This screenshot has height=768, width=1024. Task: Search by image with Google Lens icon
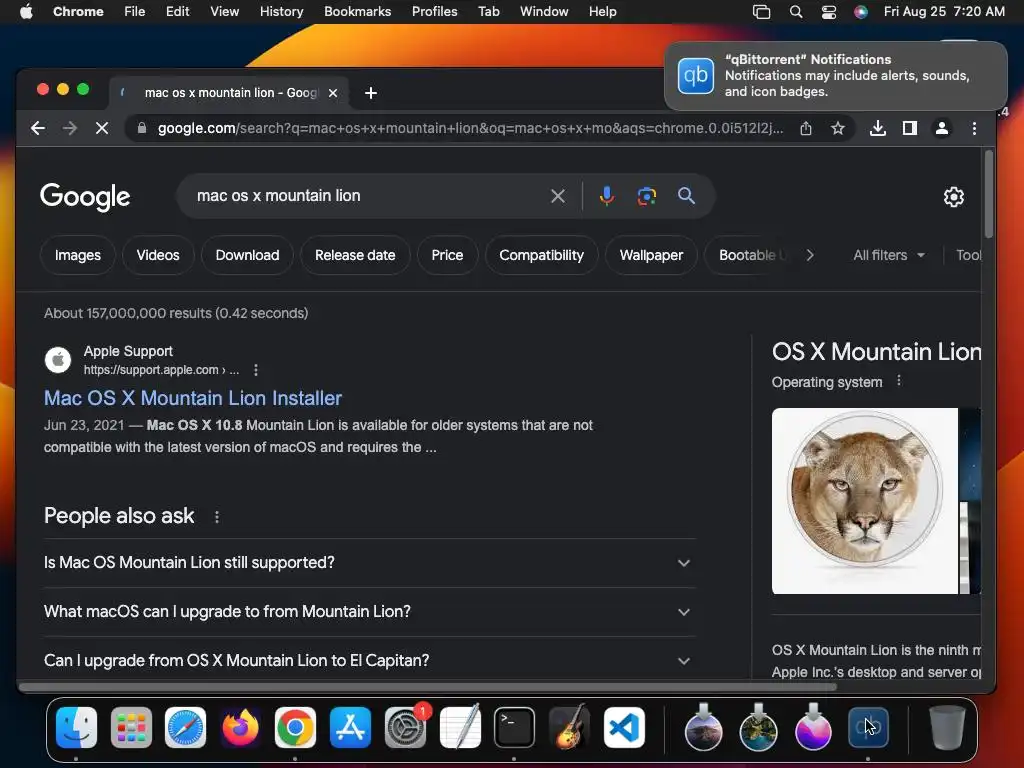pos(647,196)
